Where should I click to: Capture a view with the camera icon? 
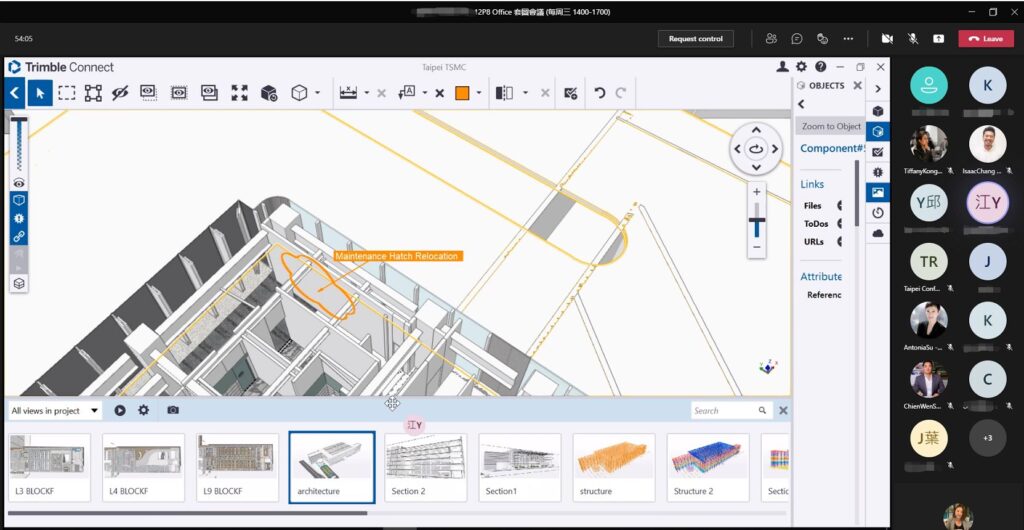173,410
